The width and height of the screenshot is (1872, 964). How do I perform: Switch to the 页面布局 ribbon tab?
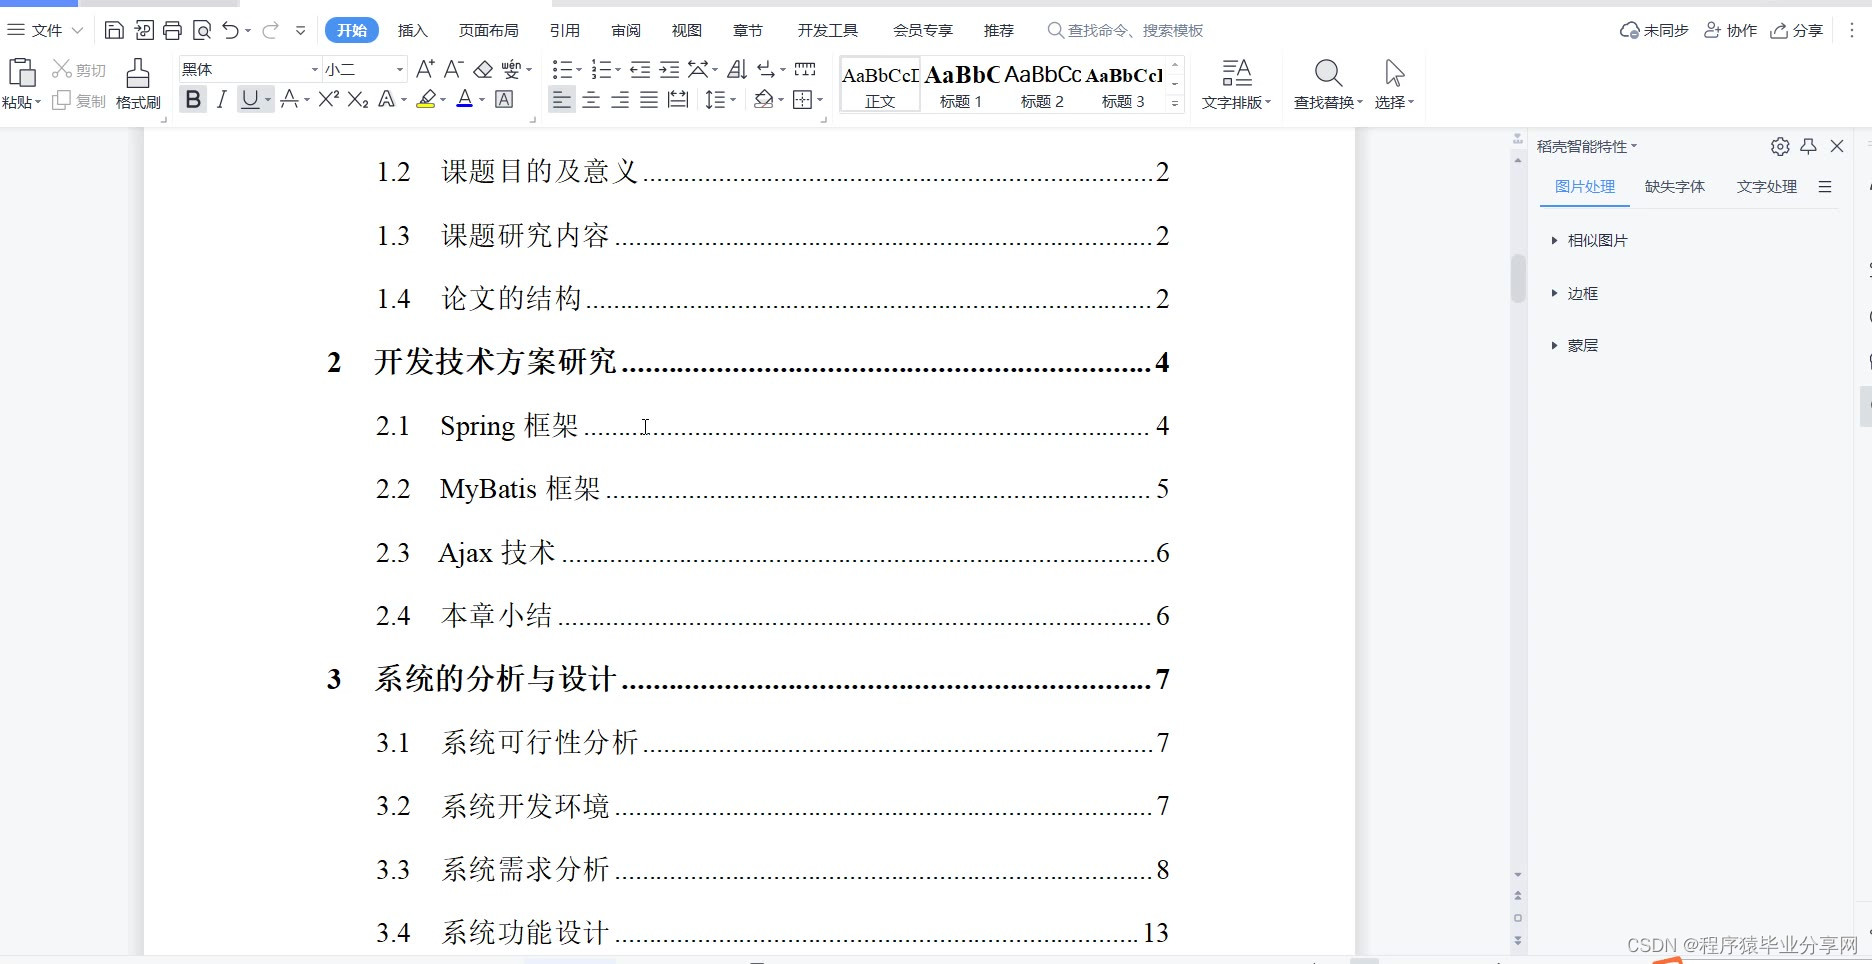point(488,31)
